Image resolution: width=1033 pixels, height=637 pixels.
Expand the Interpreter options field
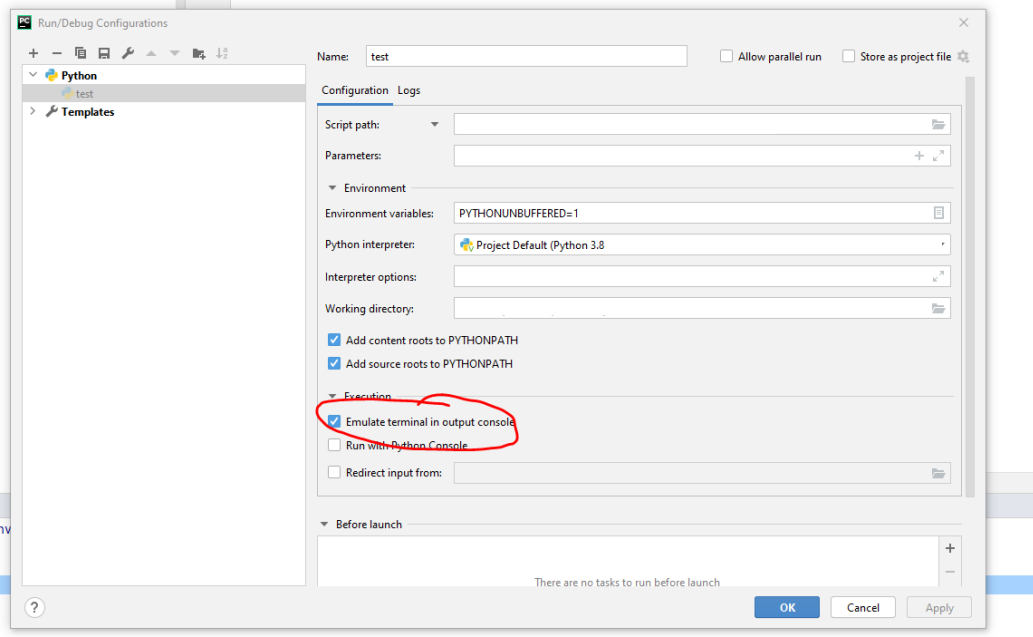(x=938, y=277)
